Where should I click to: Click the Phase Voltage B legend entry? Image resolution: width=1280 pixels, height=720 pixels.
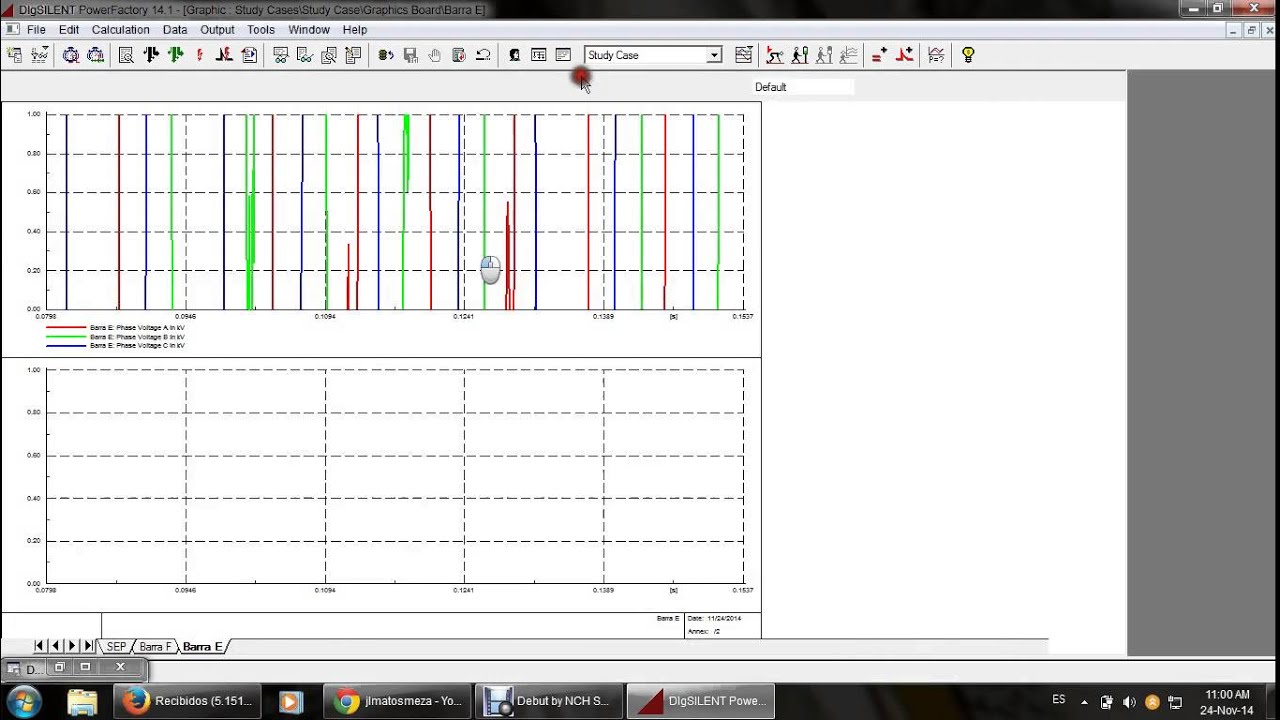point(137,337)
